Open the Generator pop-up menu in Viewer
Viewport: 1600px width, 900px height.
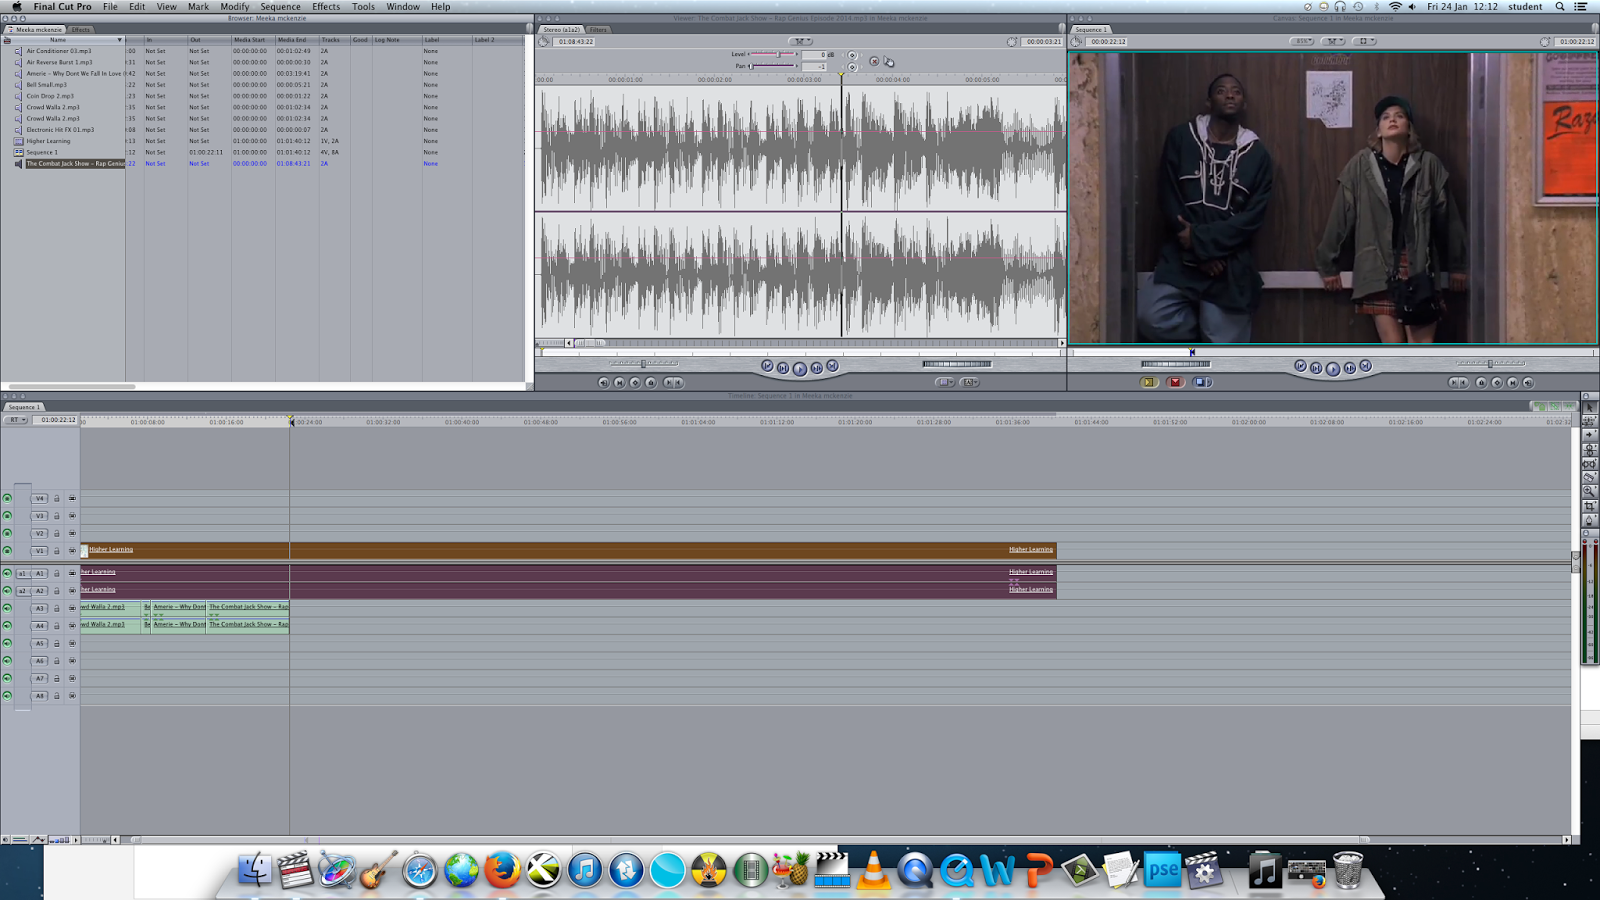[970, 382]
